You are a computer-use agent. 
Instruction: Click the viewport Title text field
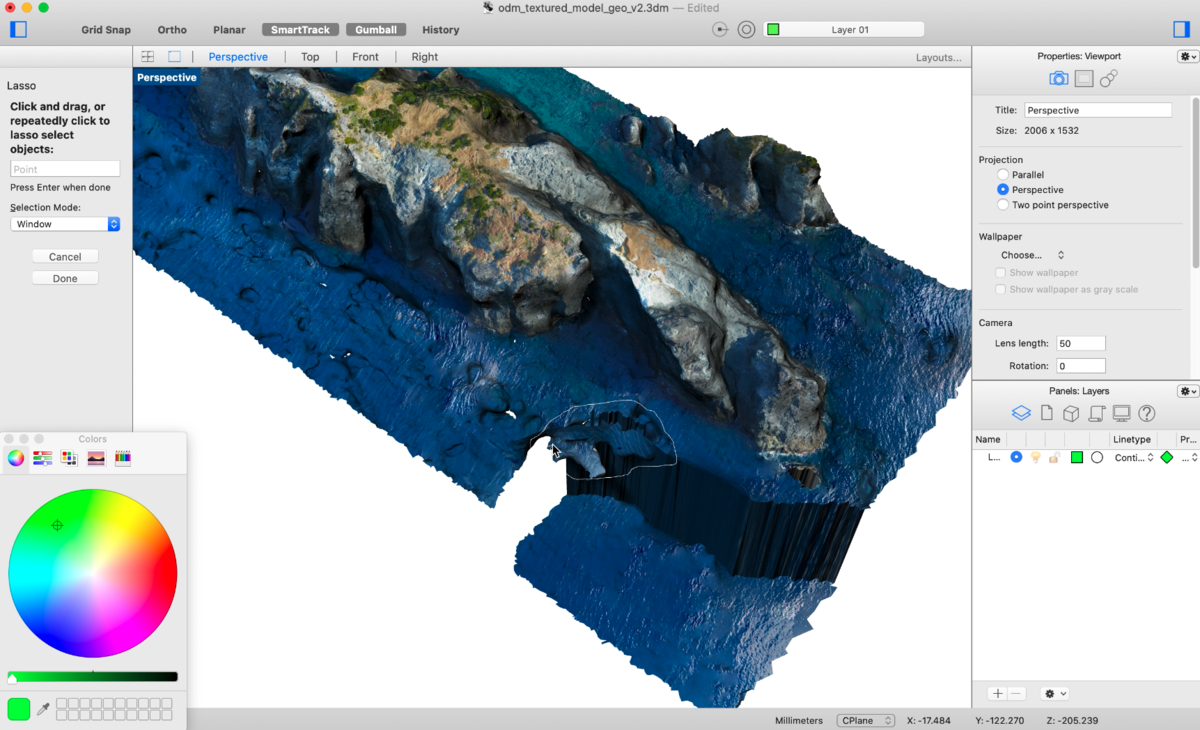[x=1097, y=110]
